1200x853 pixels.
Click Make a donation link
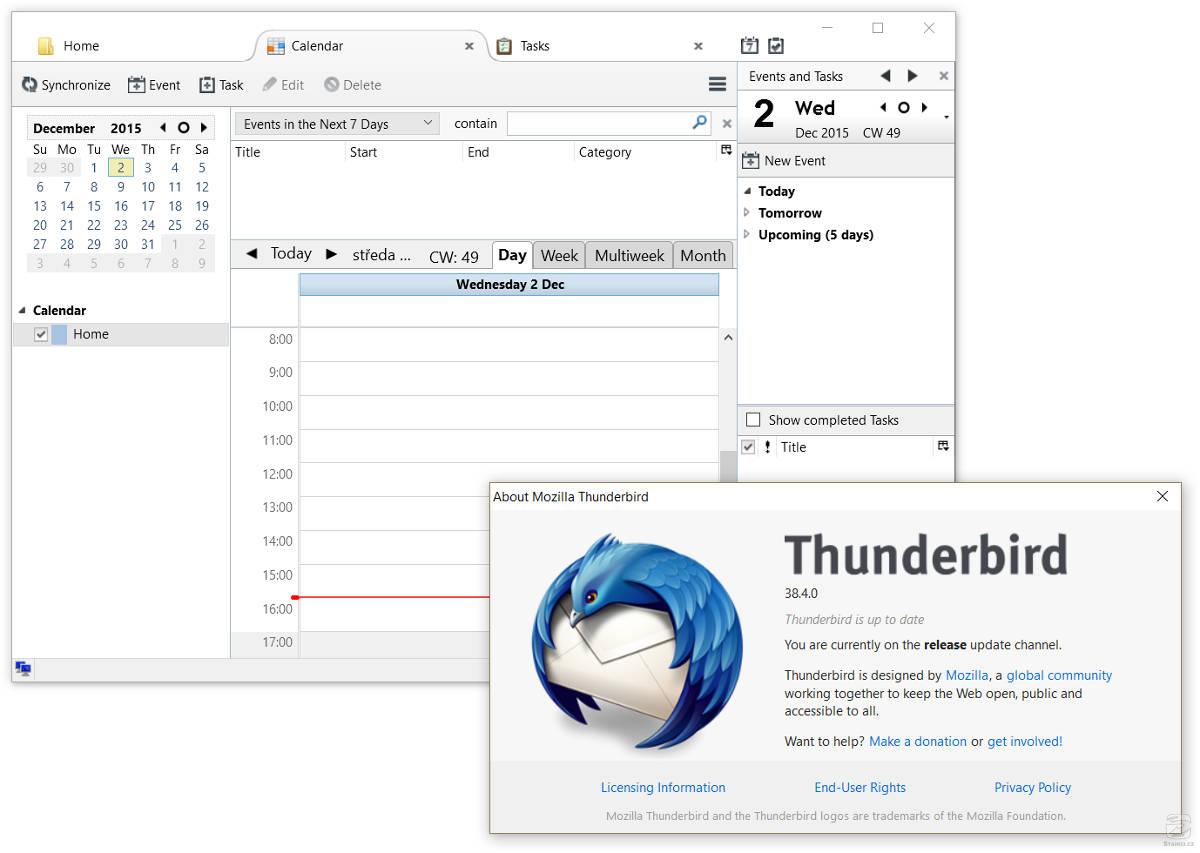[918, 741]
